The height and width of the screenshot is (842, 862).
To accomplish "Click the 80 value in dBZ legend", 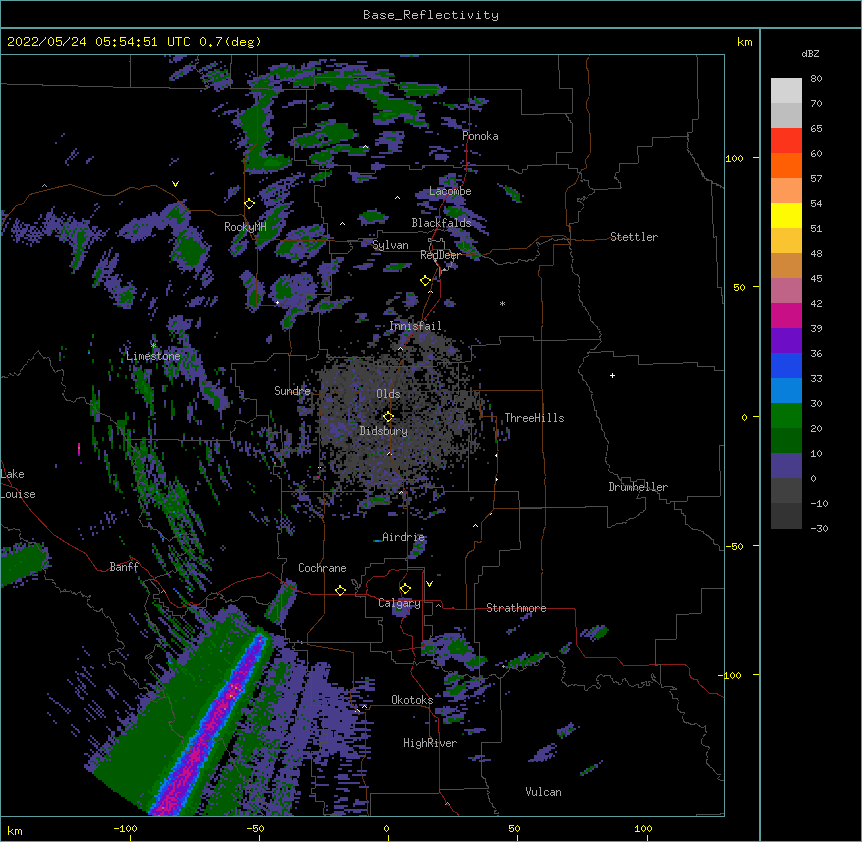I will 816,79.
